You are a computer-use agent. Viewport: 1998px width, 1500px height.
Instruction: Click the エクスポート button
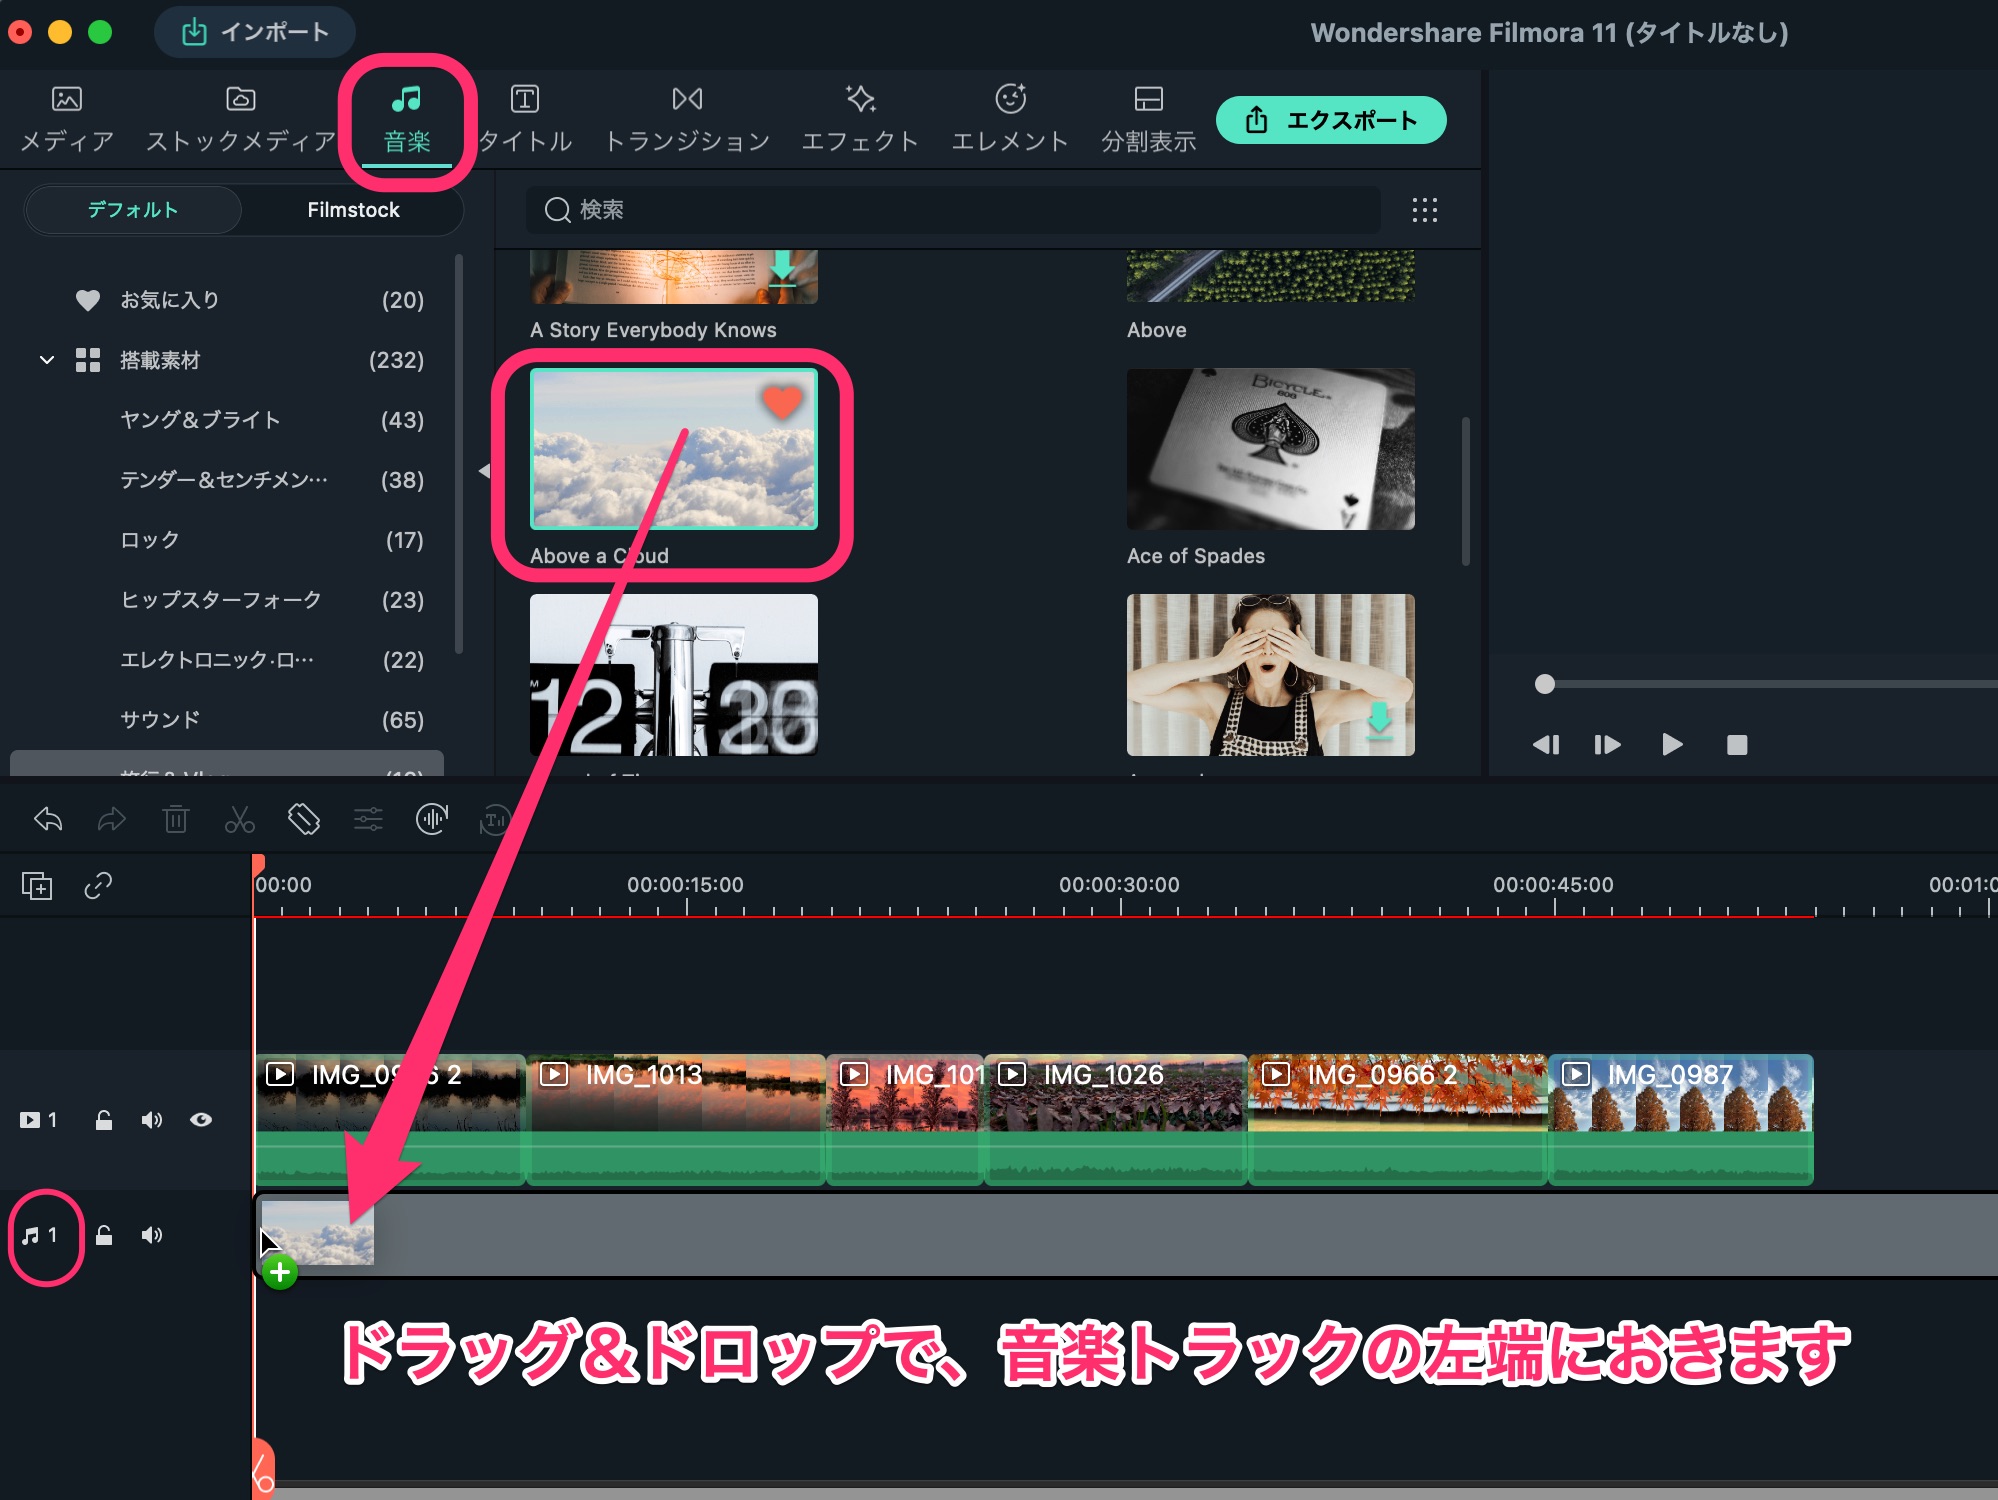[x=1330, y=119]
